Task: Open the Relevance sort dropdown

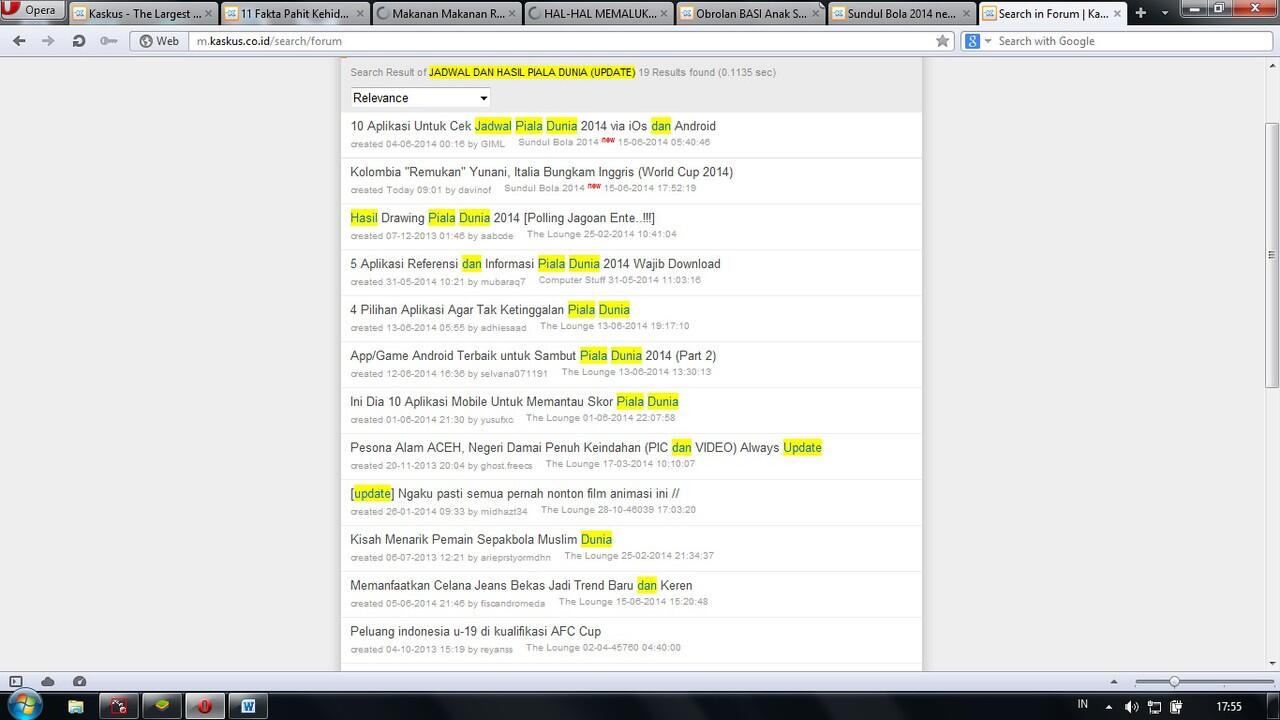Action: click(420, 97)
